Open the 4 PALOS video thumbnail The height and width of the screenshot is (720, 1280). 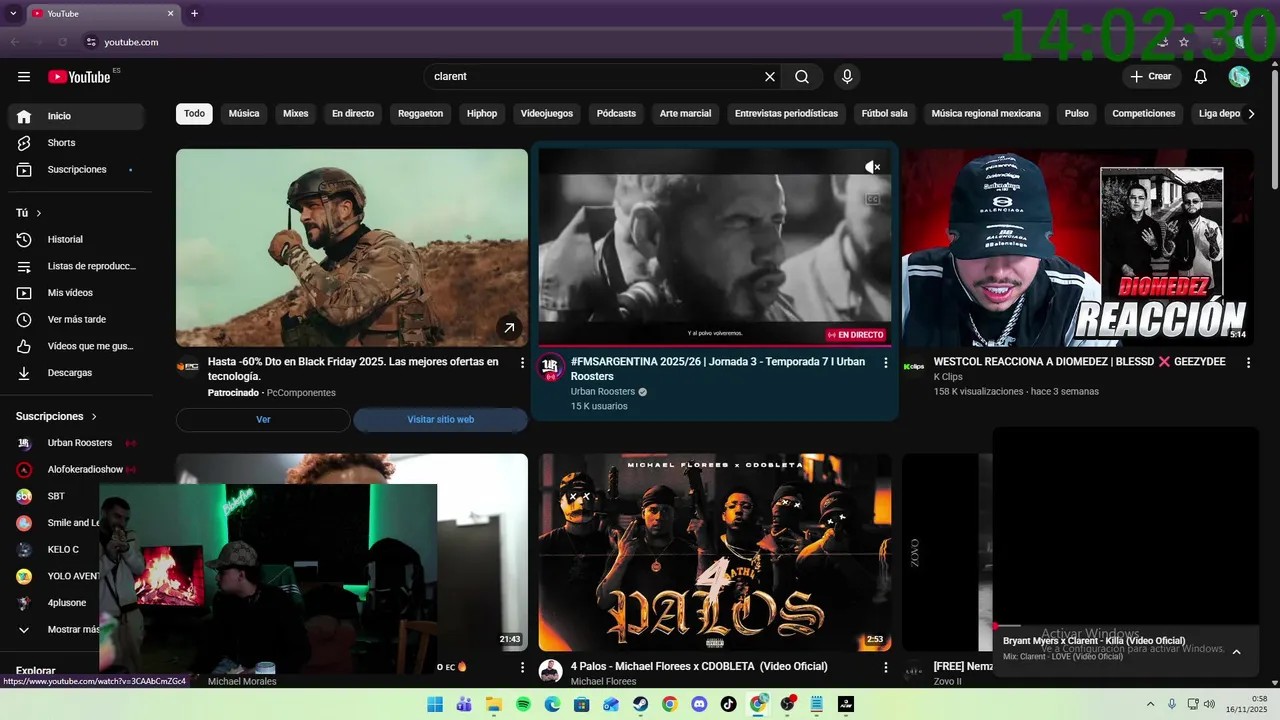(715, 553)
